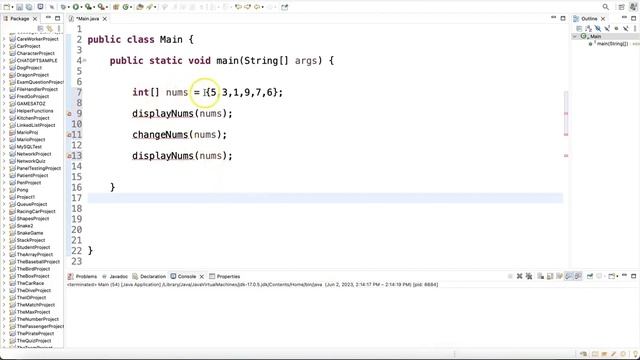Toggle Link with Editor in Package Explorer

point(49,29)
